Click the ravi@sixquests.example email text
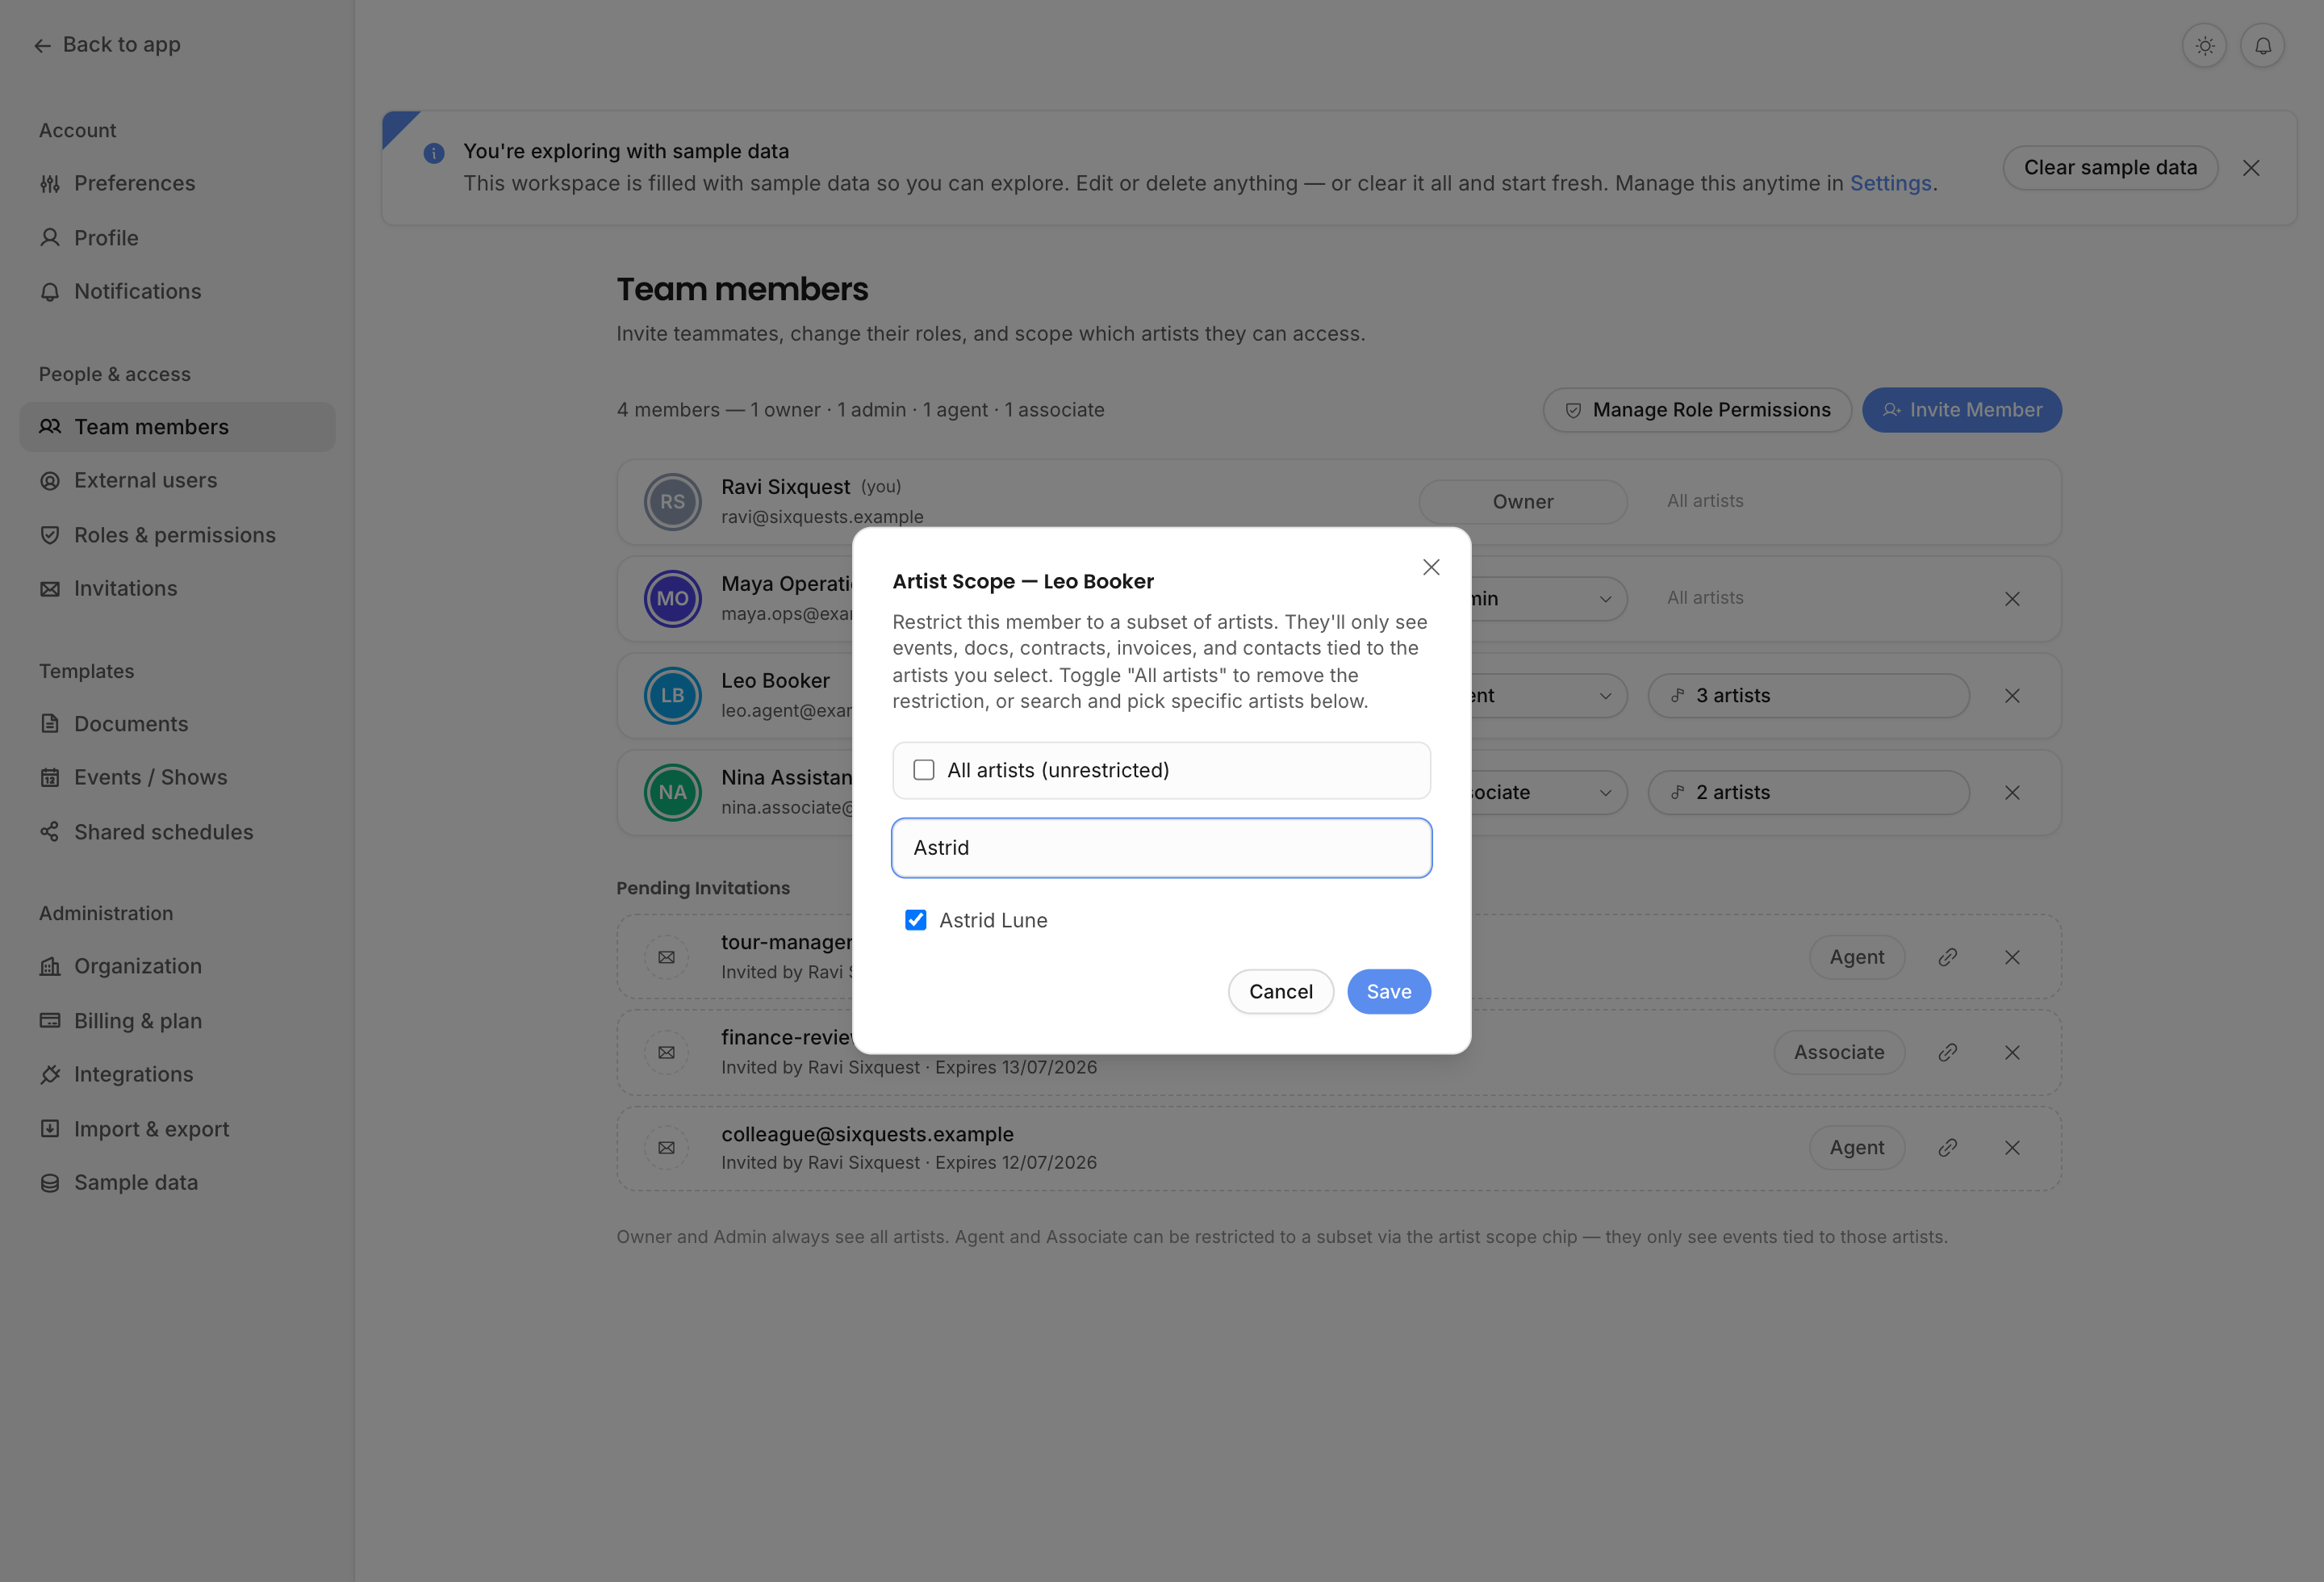Viewport: 2324px width, 1582px height. point(822,517)
